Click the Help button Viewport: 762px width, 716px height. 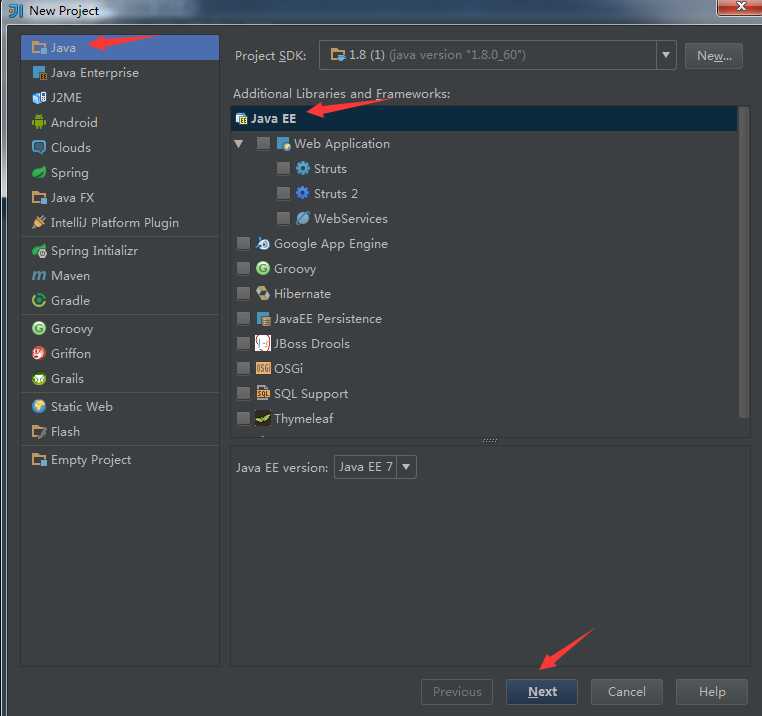(x=711, y=691)
